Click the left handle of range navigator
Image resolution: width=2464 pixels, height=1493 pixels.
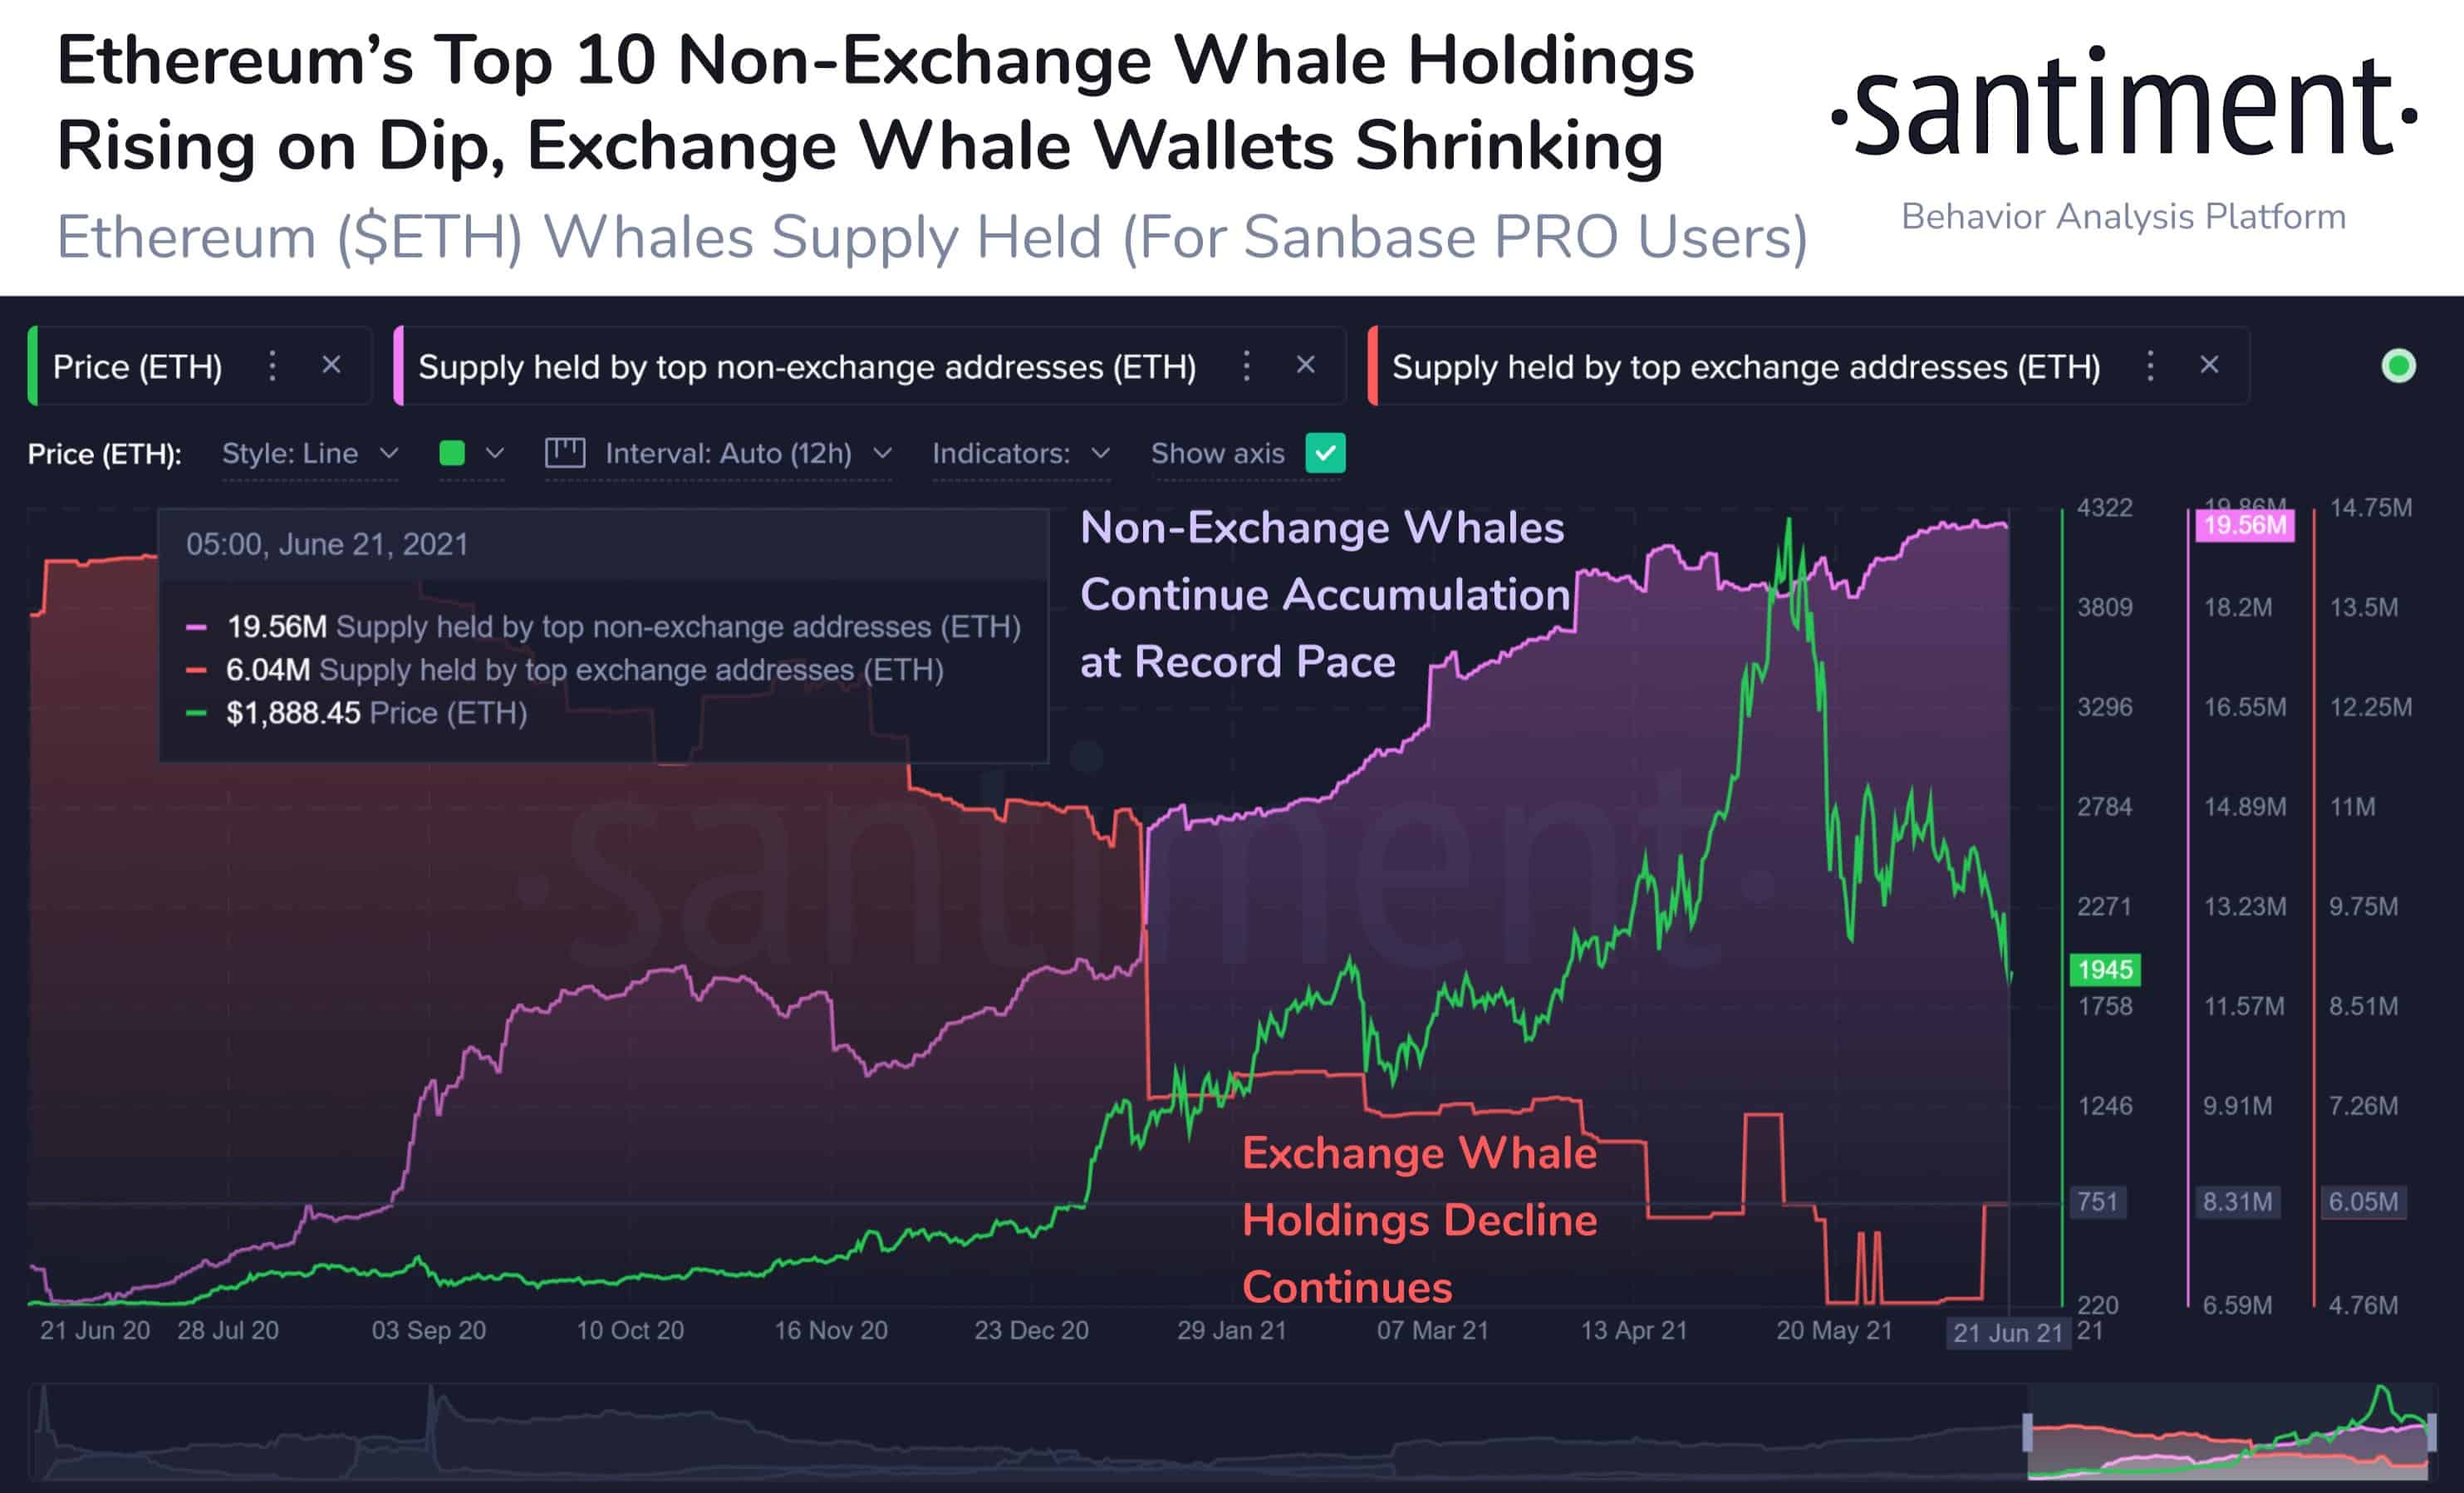pos(2027,1433)
